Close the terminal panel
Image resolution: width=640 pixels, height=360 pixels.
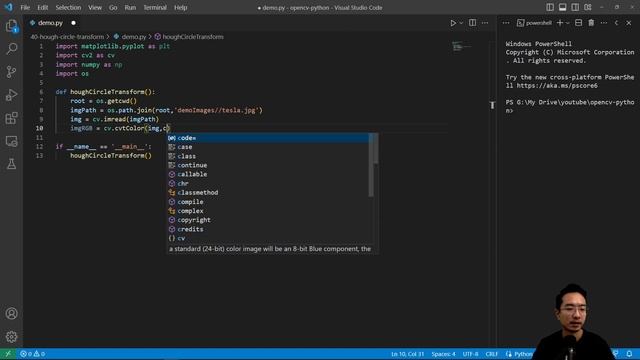tap(629, 23)
